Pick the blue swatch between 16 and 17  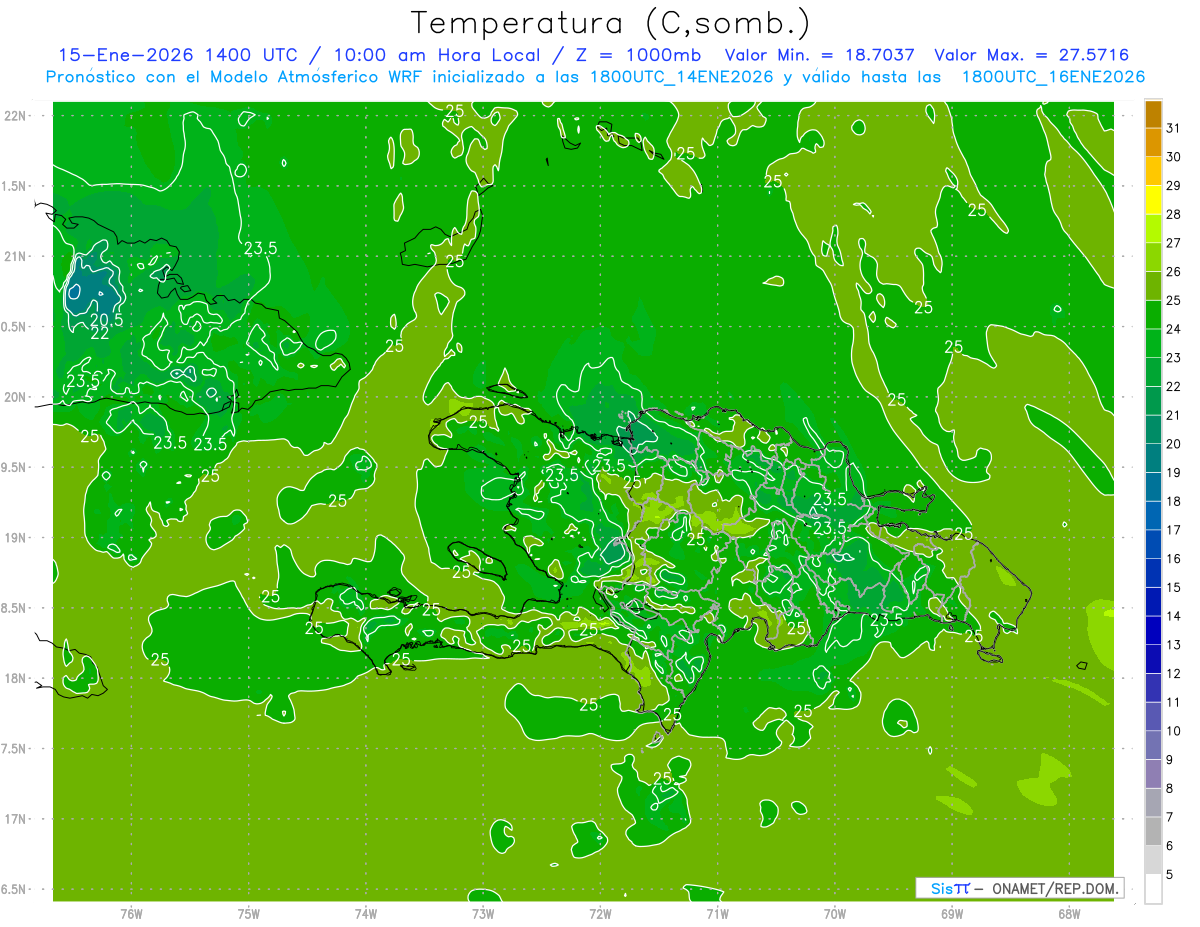(x=1153, y=544)
